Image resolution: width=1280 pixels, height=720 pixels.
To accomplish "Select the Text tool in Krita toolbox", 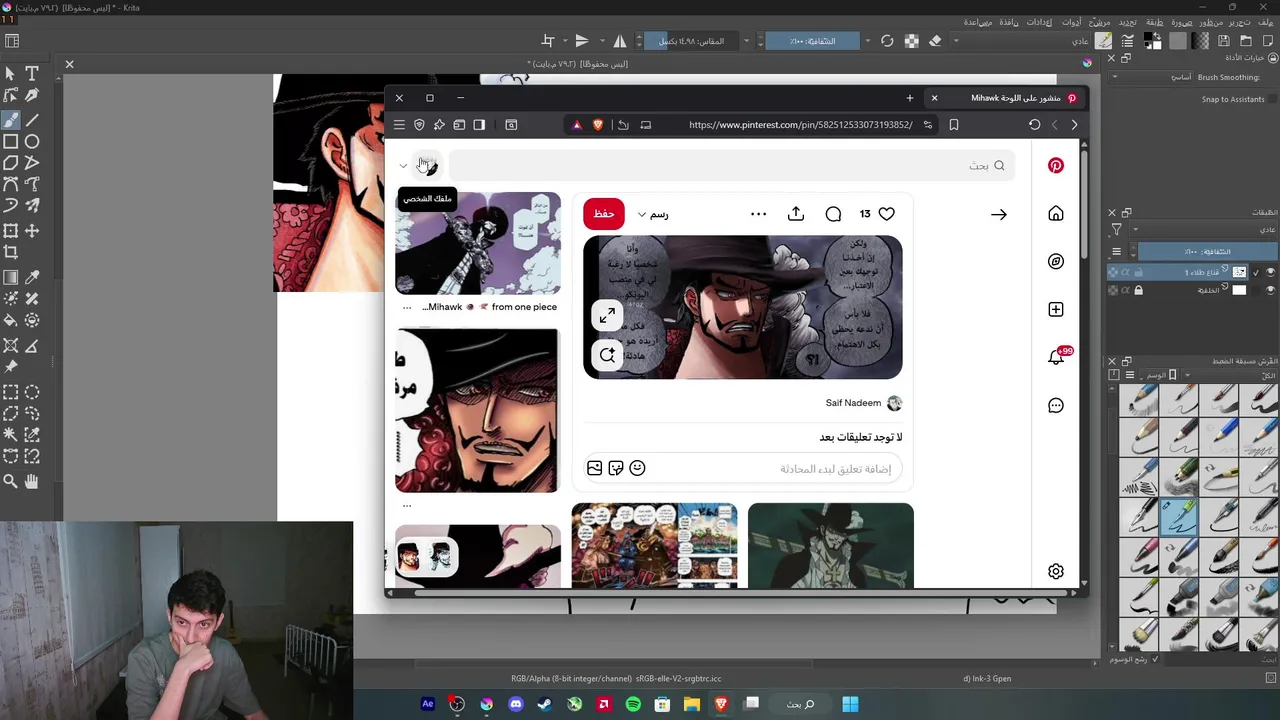I will pyautogui.click(x=32, y=73).
